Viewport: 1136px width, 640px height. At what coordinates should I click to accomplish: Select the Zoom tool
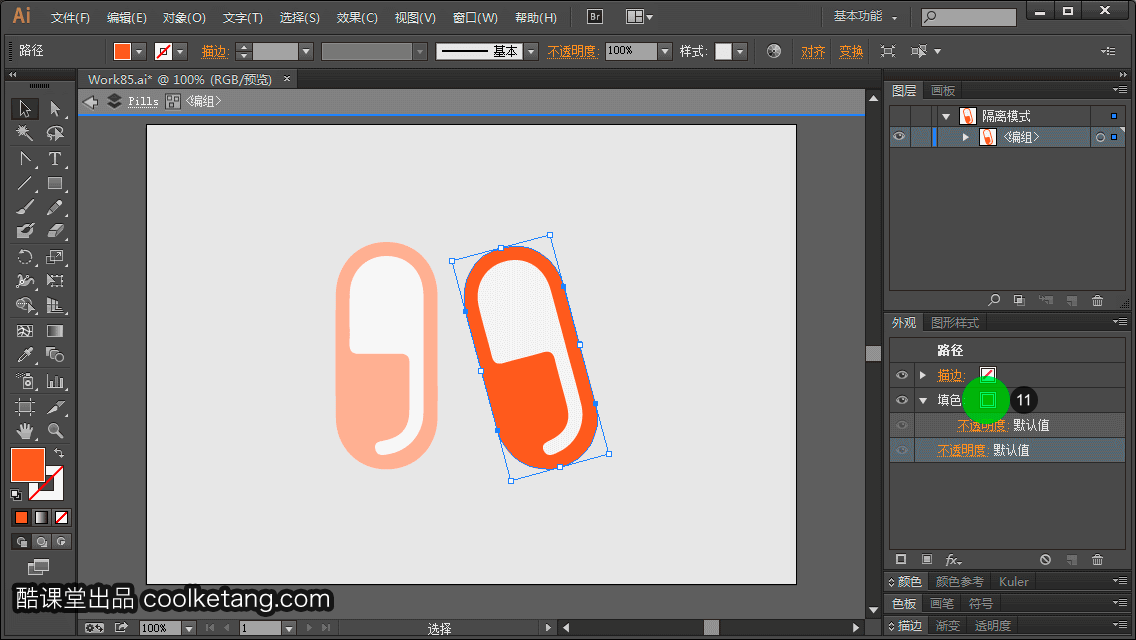click(55, 431)
